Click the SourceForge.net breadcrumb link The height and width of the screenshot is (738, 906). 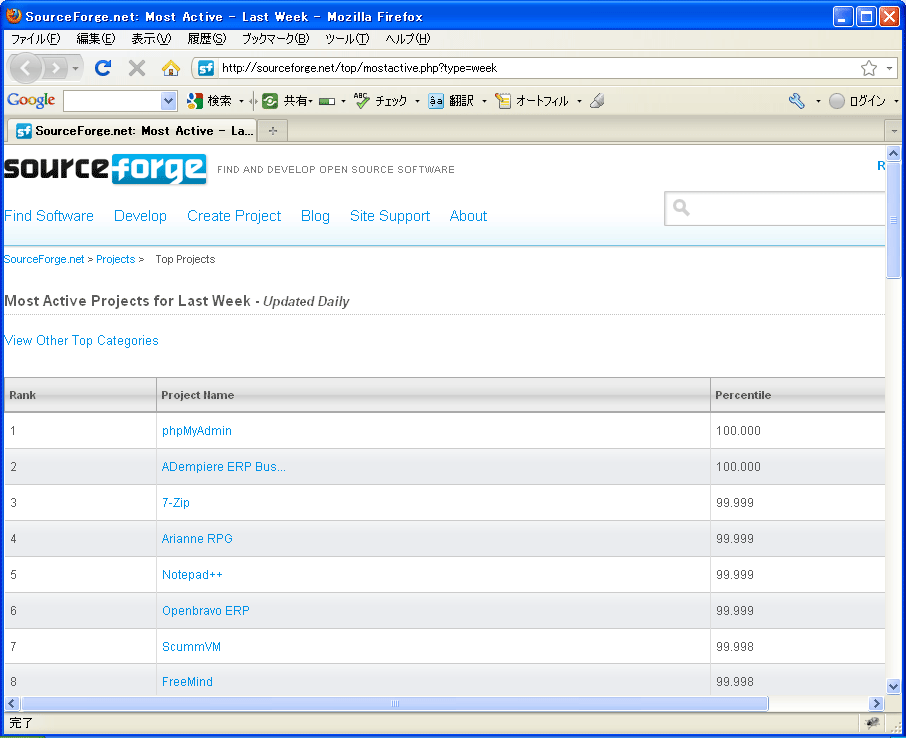(x=44, y=259)
